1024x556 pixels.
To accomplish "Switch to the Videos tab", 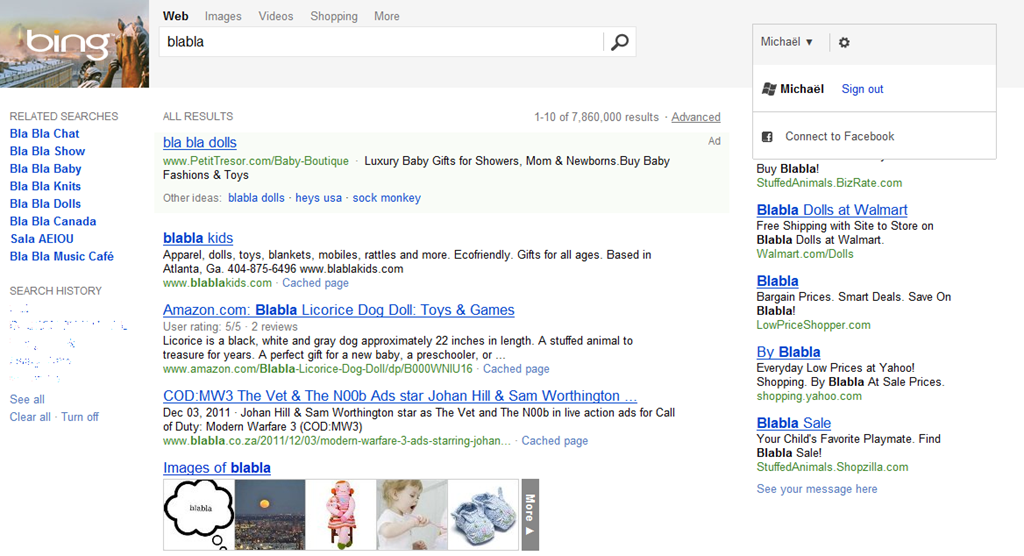I will 276,16.
